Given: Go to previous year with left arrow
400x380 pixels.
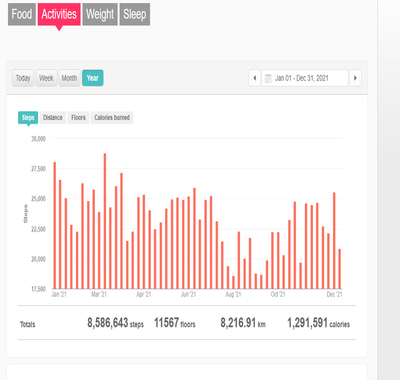Looking at the screenshot, I should pyautogui.click(x=255, y=78).
